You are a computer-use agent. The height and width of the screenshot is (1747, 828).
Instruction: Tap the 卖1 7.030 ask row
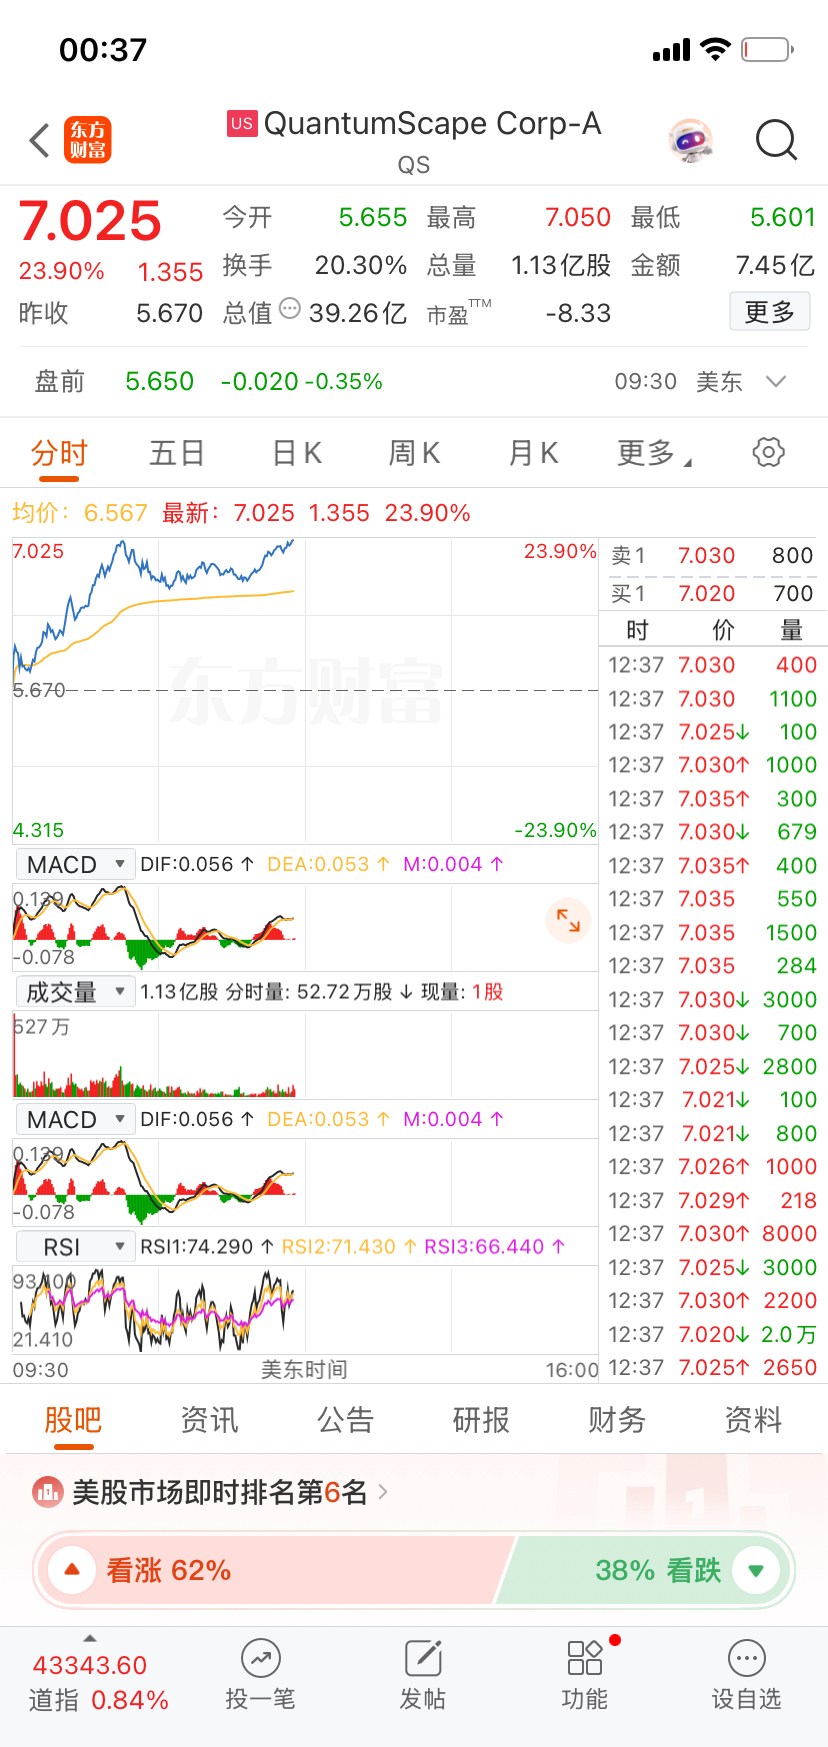pyautogui.click(x=712, y=556)
